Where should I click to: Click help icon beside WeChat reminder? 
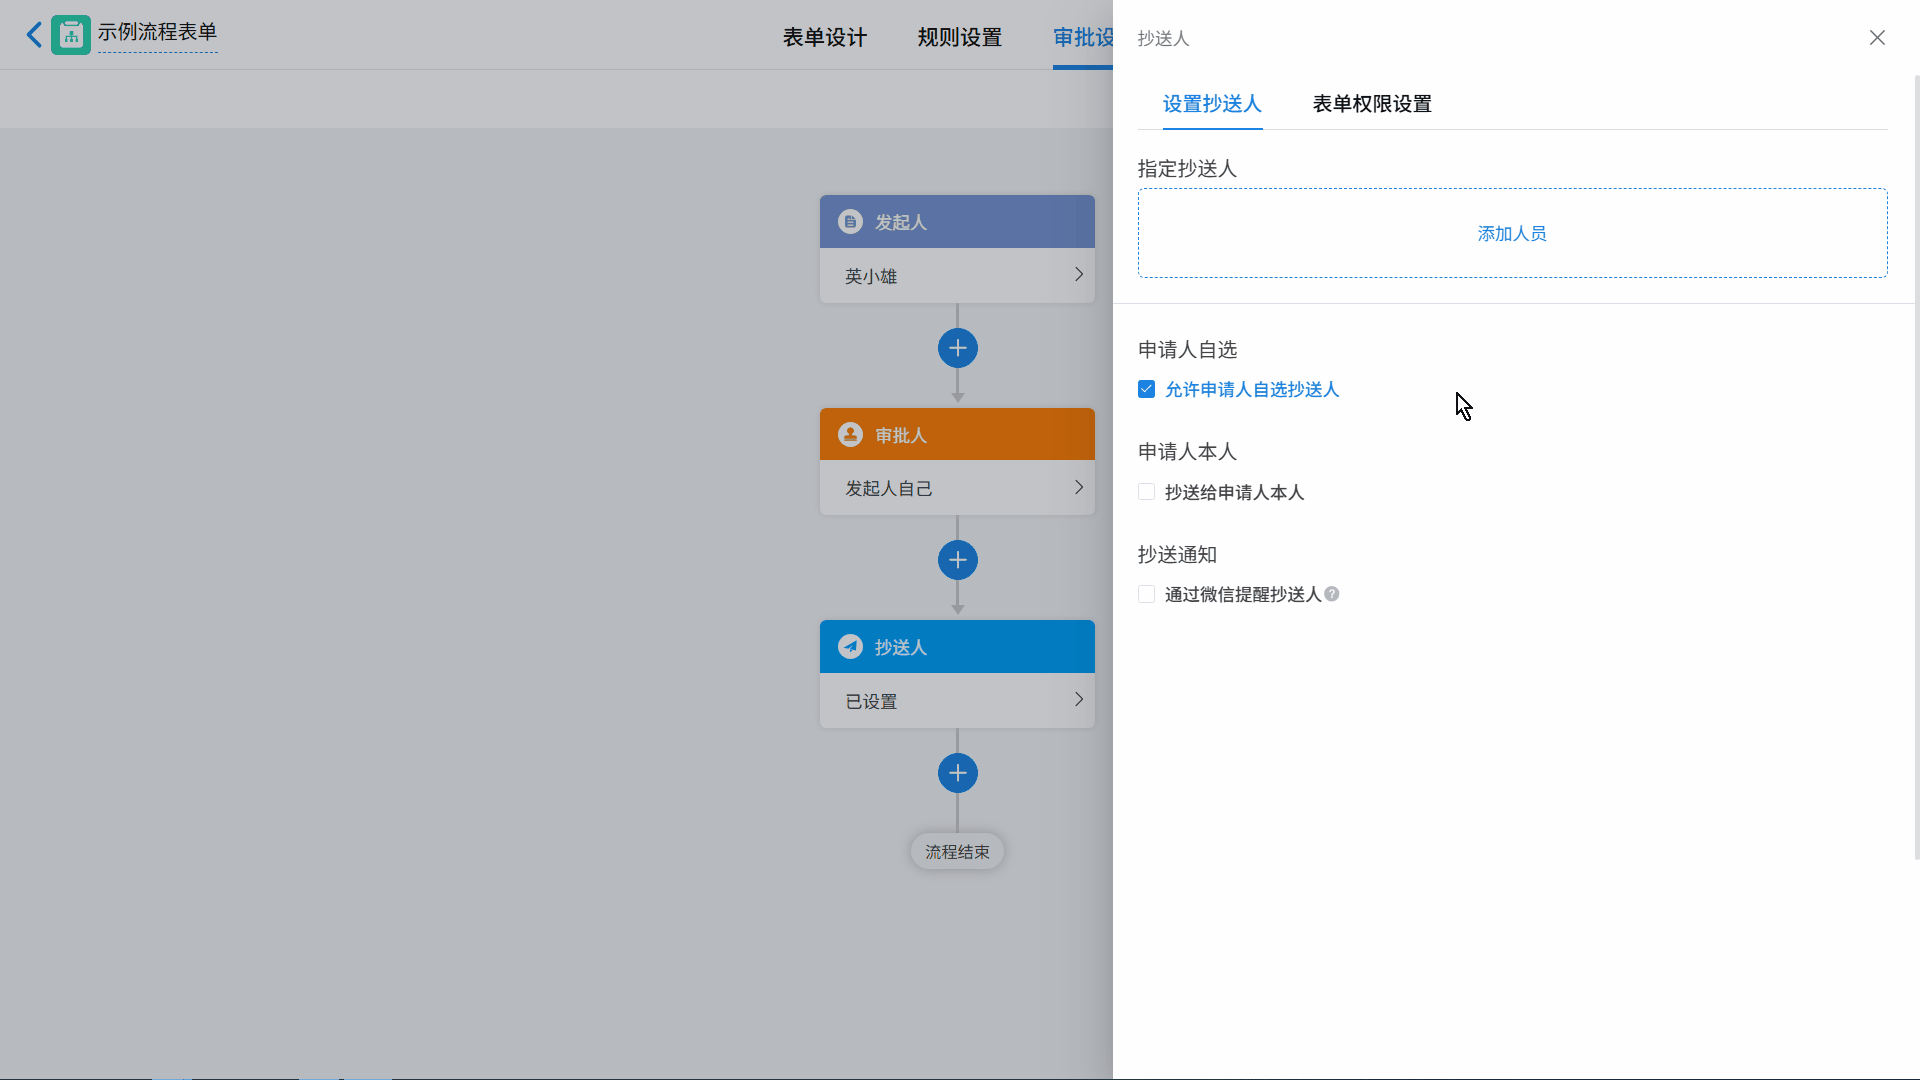pos(1332,594)
